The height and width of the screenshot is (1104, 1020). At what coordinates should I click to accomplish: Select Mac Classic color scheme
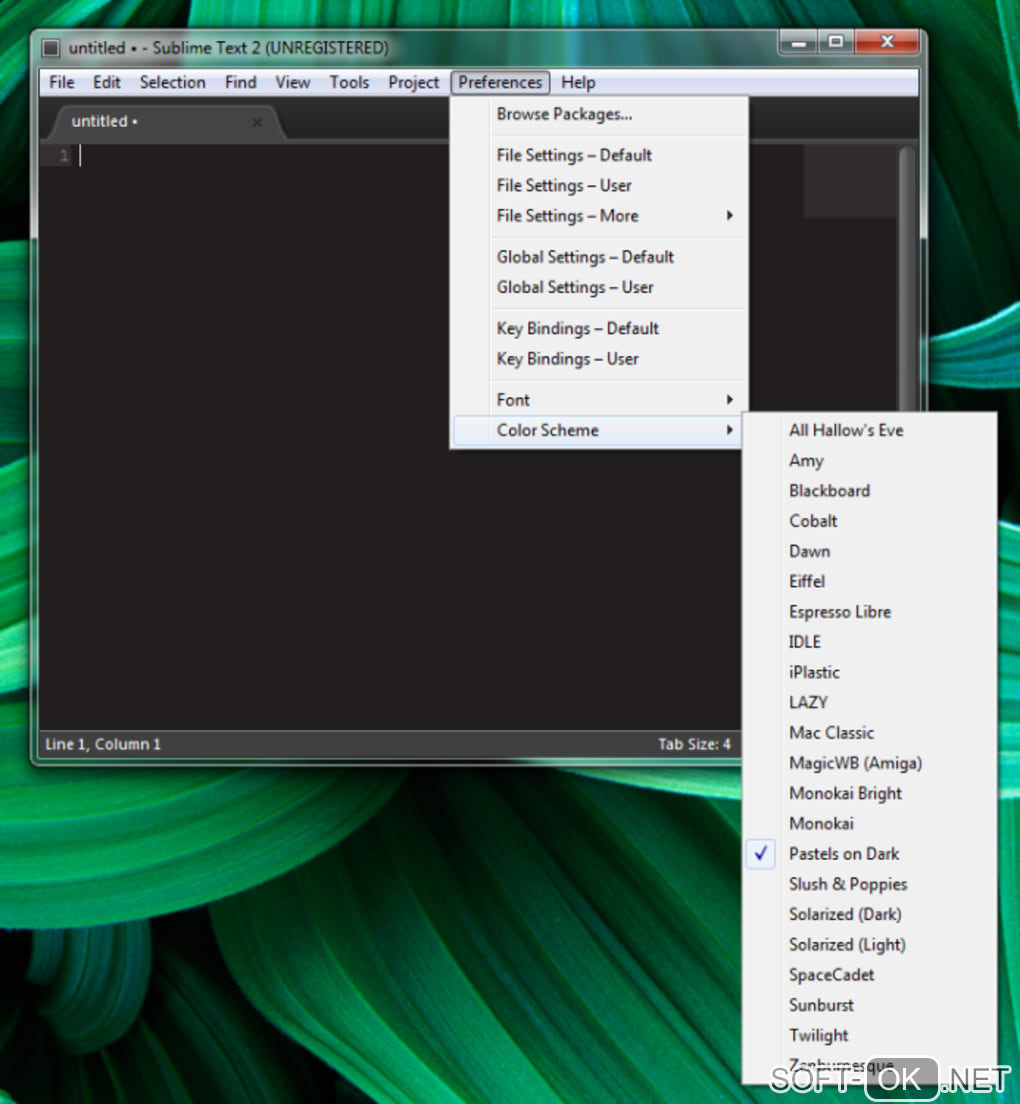(869, 733)
